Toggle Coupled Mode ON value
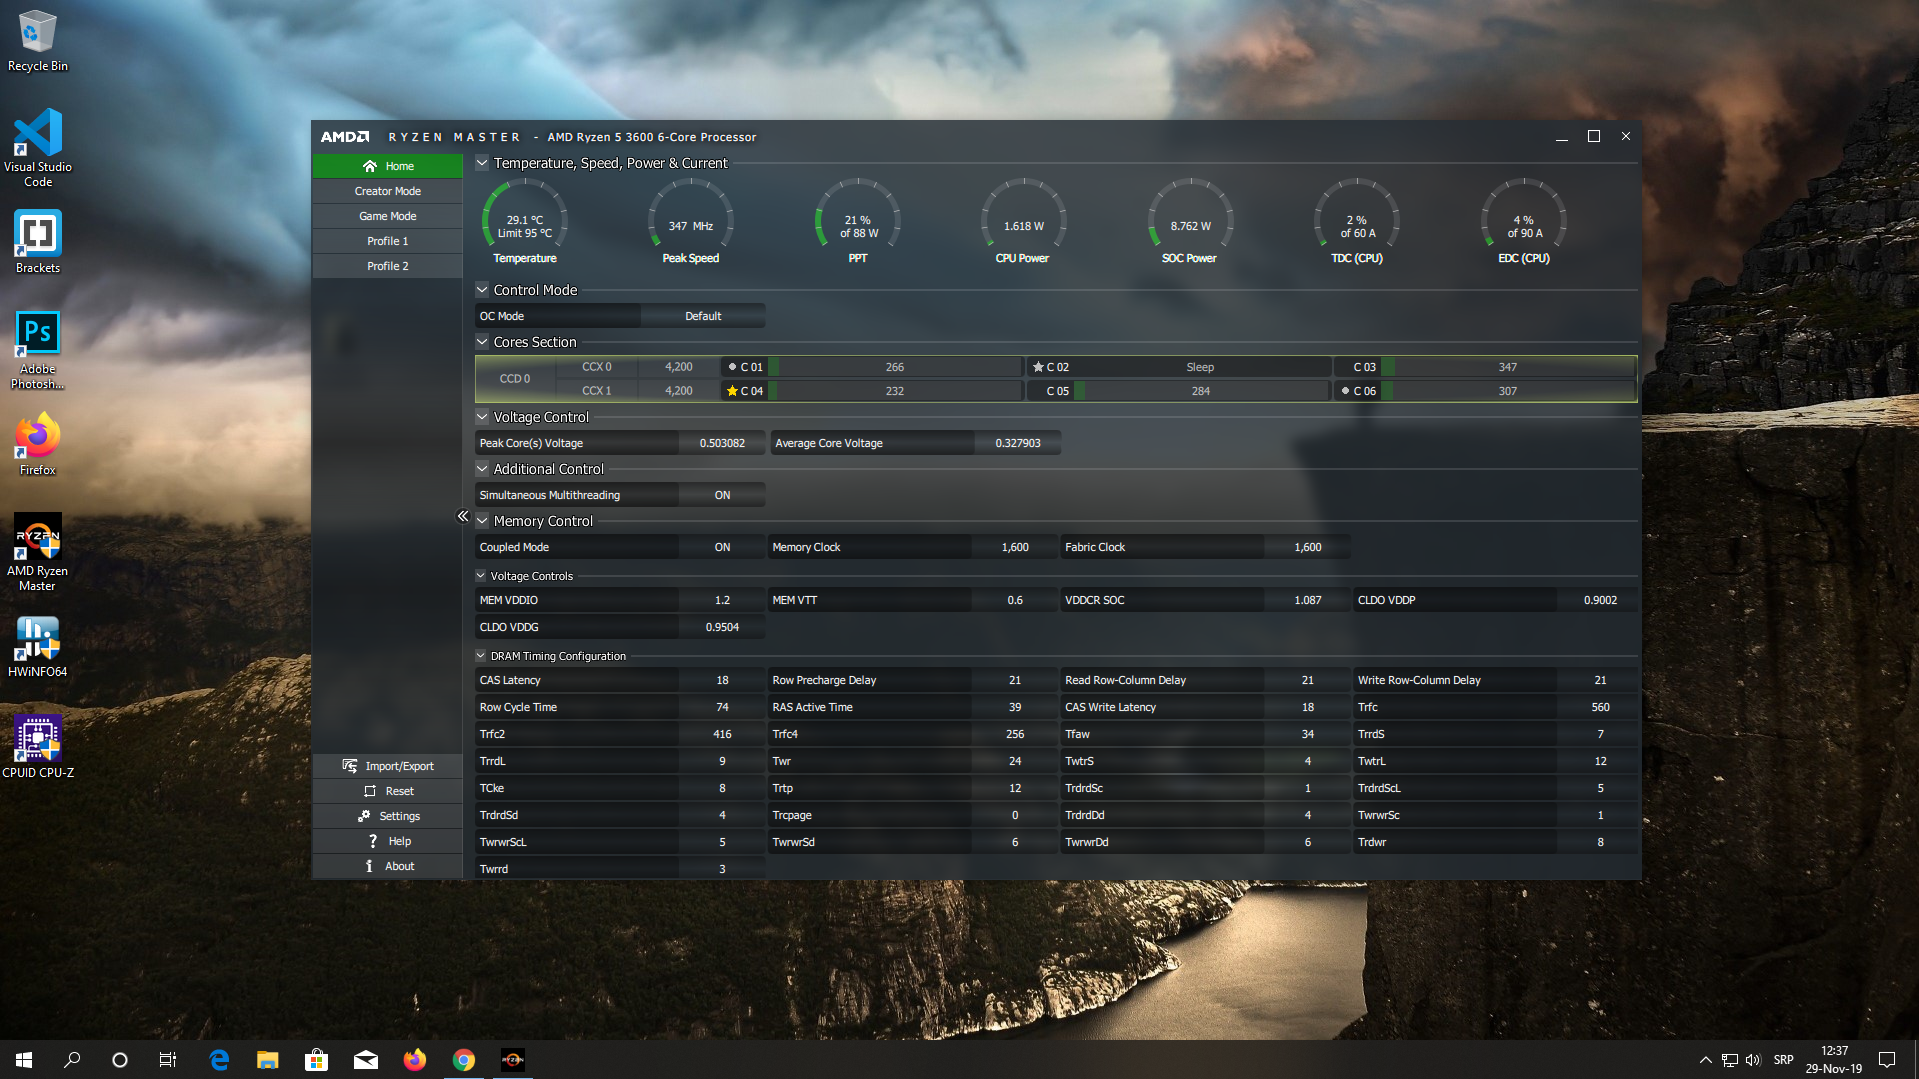 pyautogui.click(x=722, y=547)
